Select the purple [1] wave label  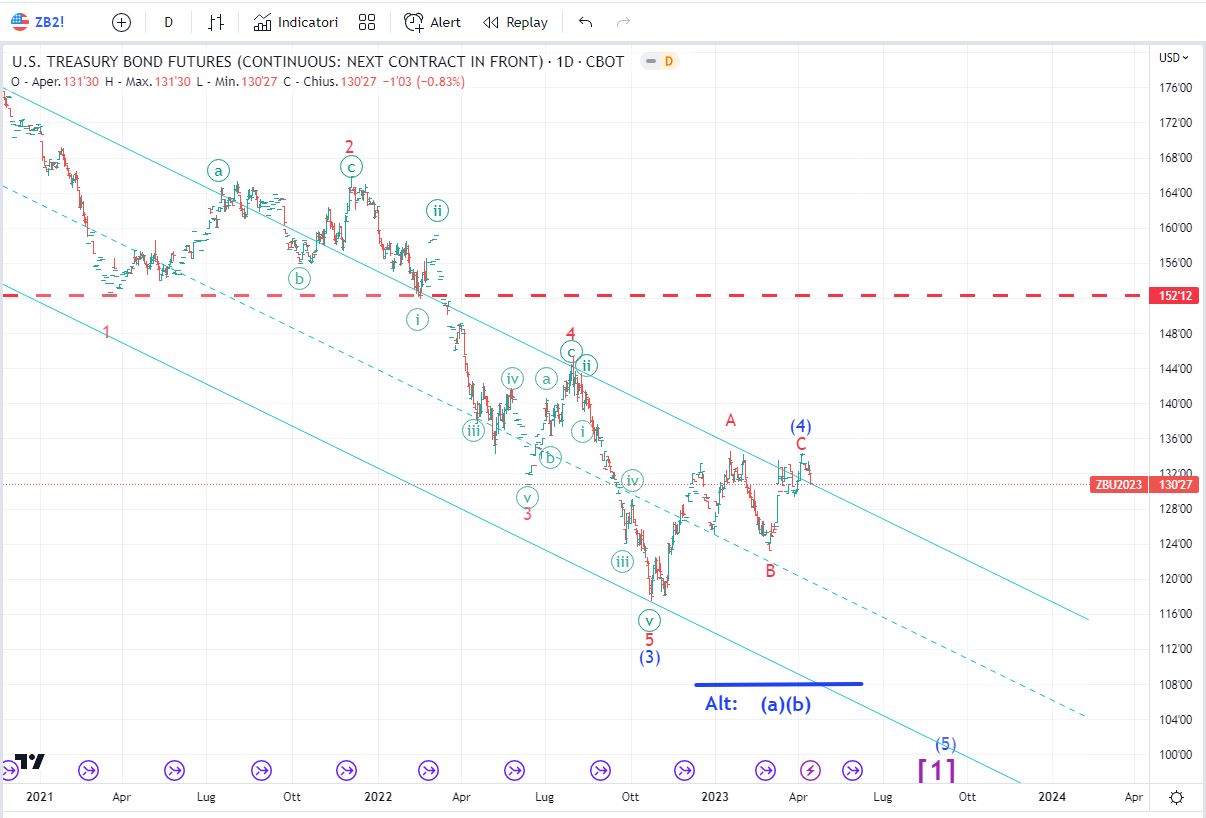pyautogui.click(x=936, y=769)
